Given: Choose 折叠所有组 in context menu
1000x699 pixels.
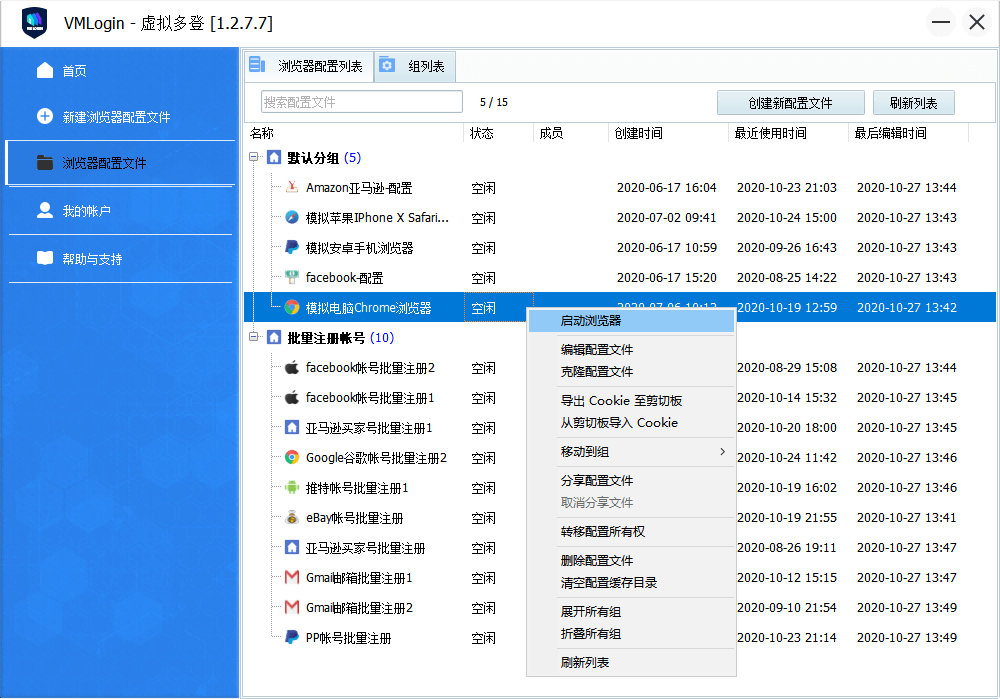Looking at the screenshot, I should (x=631, y=633).
